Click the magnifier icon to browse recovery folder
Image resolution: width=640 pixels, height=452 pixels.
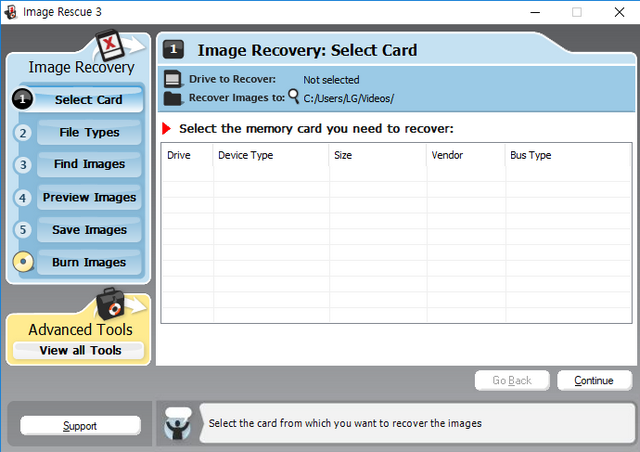tap(293, 96)
